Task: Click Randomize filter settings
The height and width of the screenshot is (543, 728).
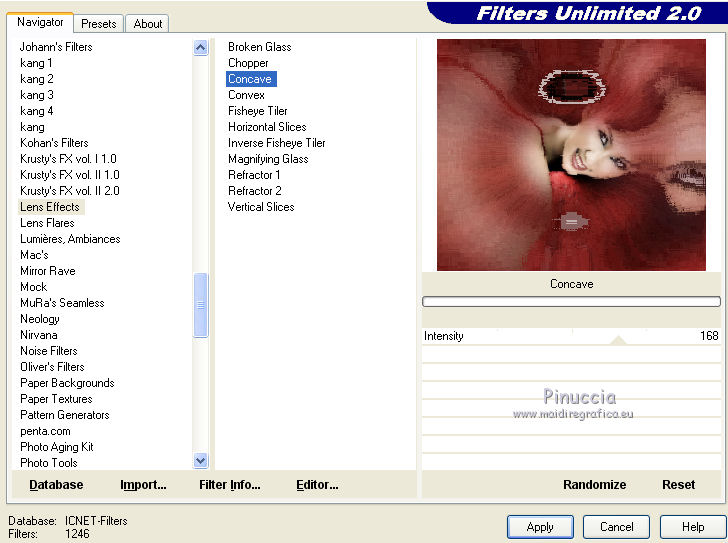Action: [x=594, y=485]
